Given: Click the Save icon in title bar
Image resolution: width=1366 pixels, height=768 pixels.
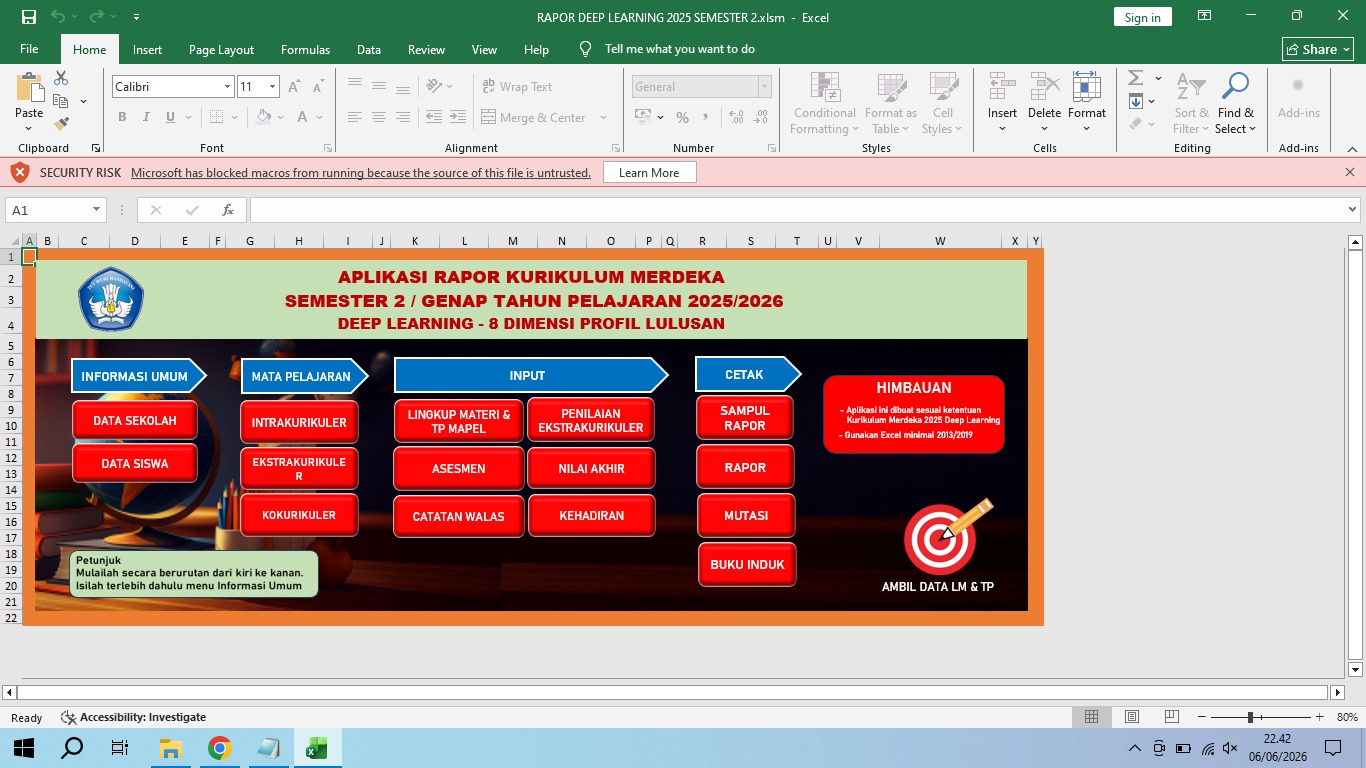Looking at the screenshot, I should point(29,17).
